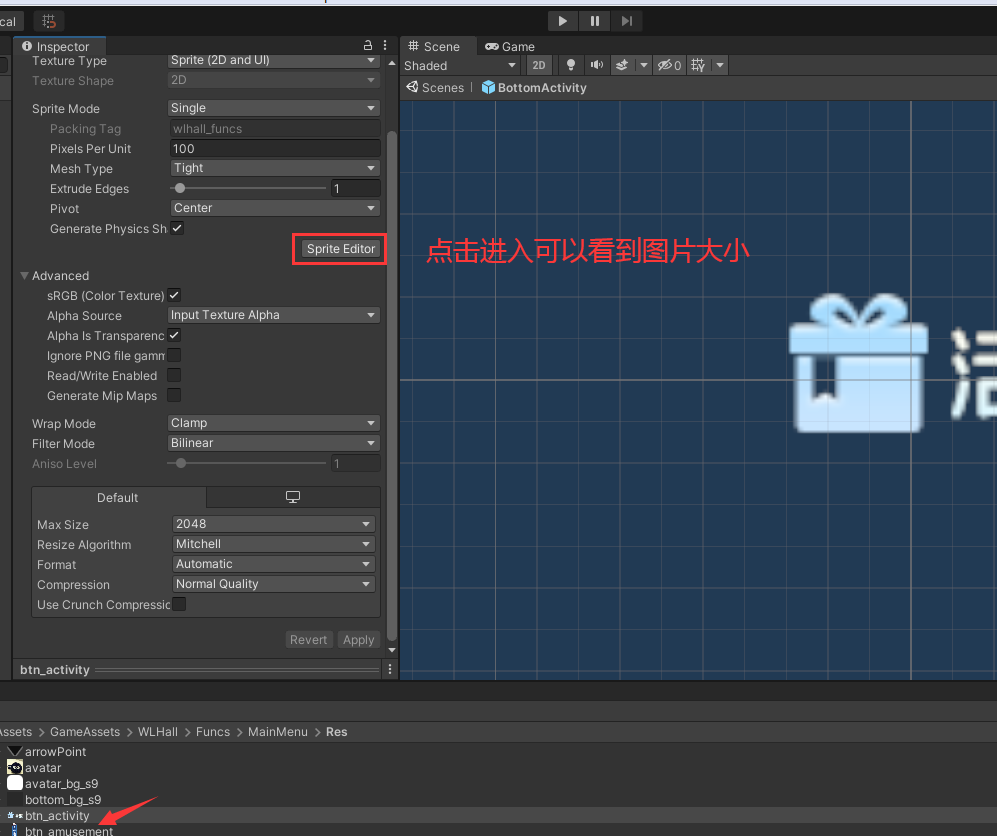Select the Default platform tab

pos(118,497)
